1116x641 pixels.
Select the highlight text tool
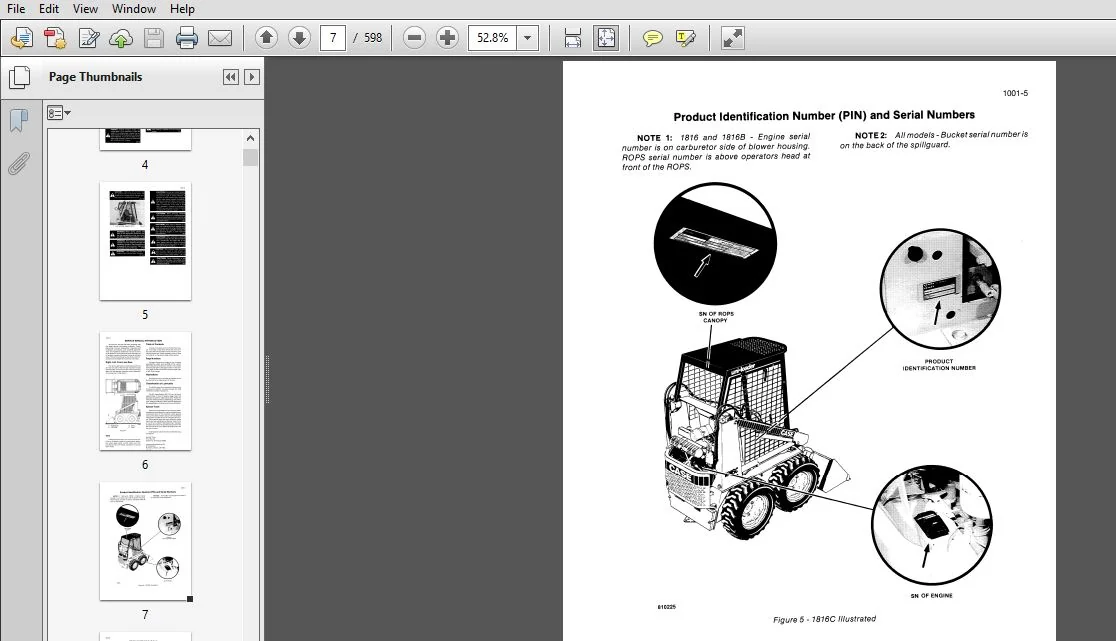[685, 38]
